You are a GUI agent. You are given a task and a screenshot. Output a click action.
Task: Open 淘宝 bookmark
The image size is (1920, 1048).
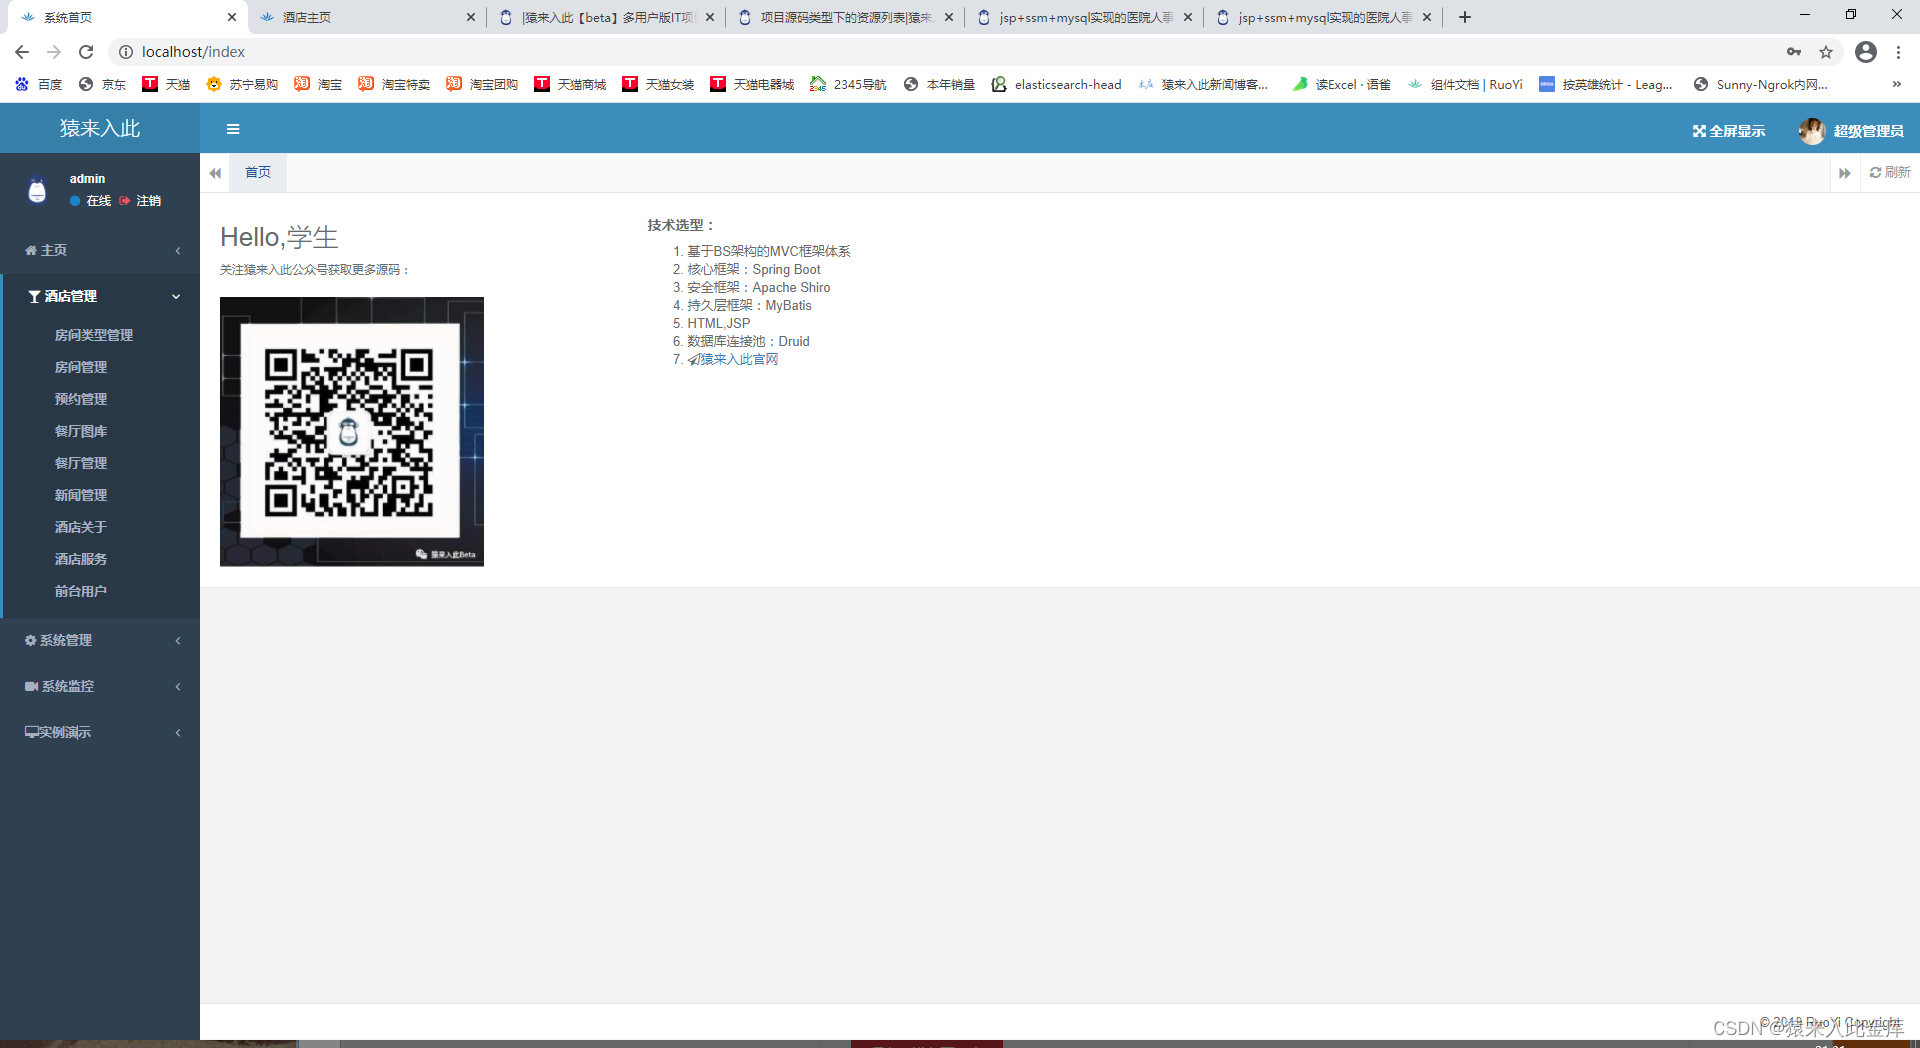318,85
